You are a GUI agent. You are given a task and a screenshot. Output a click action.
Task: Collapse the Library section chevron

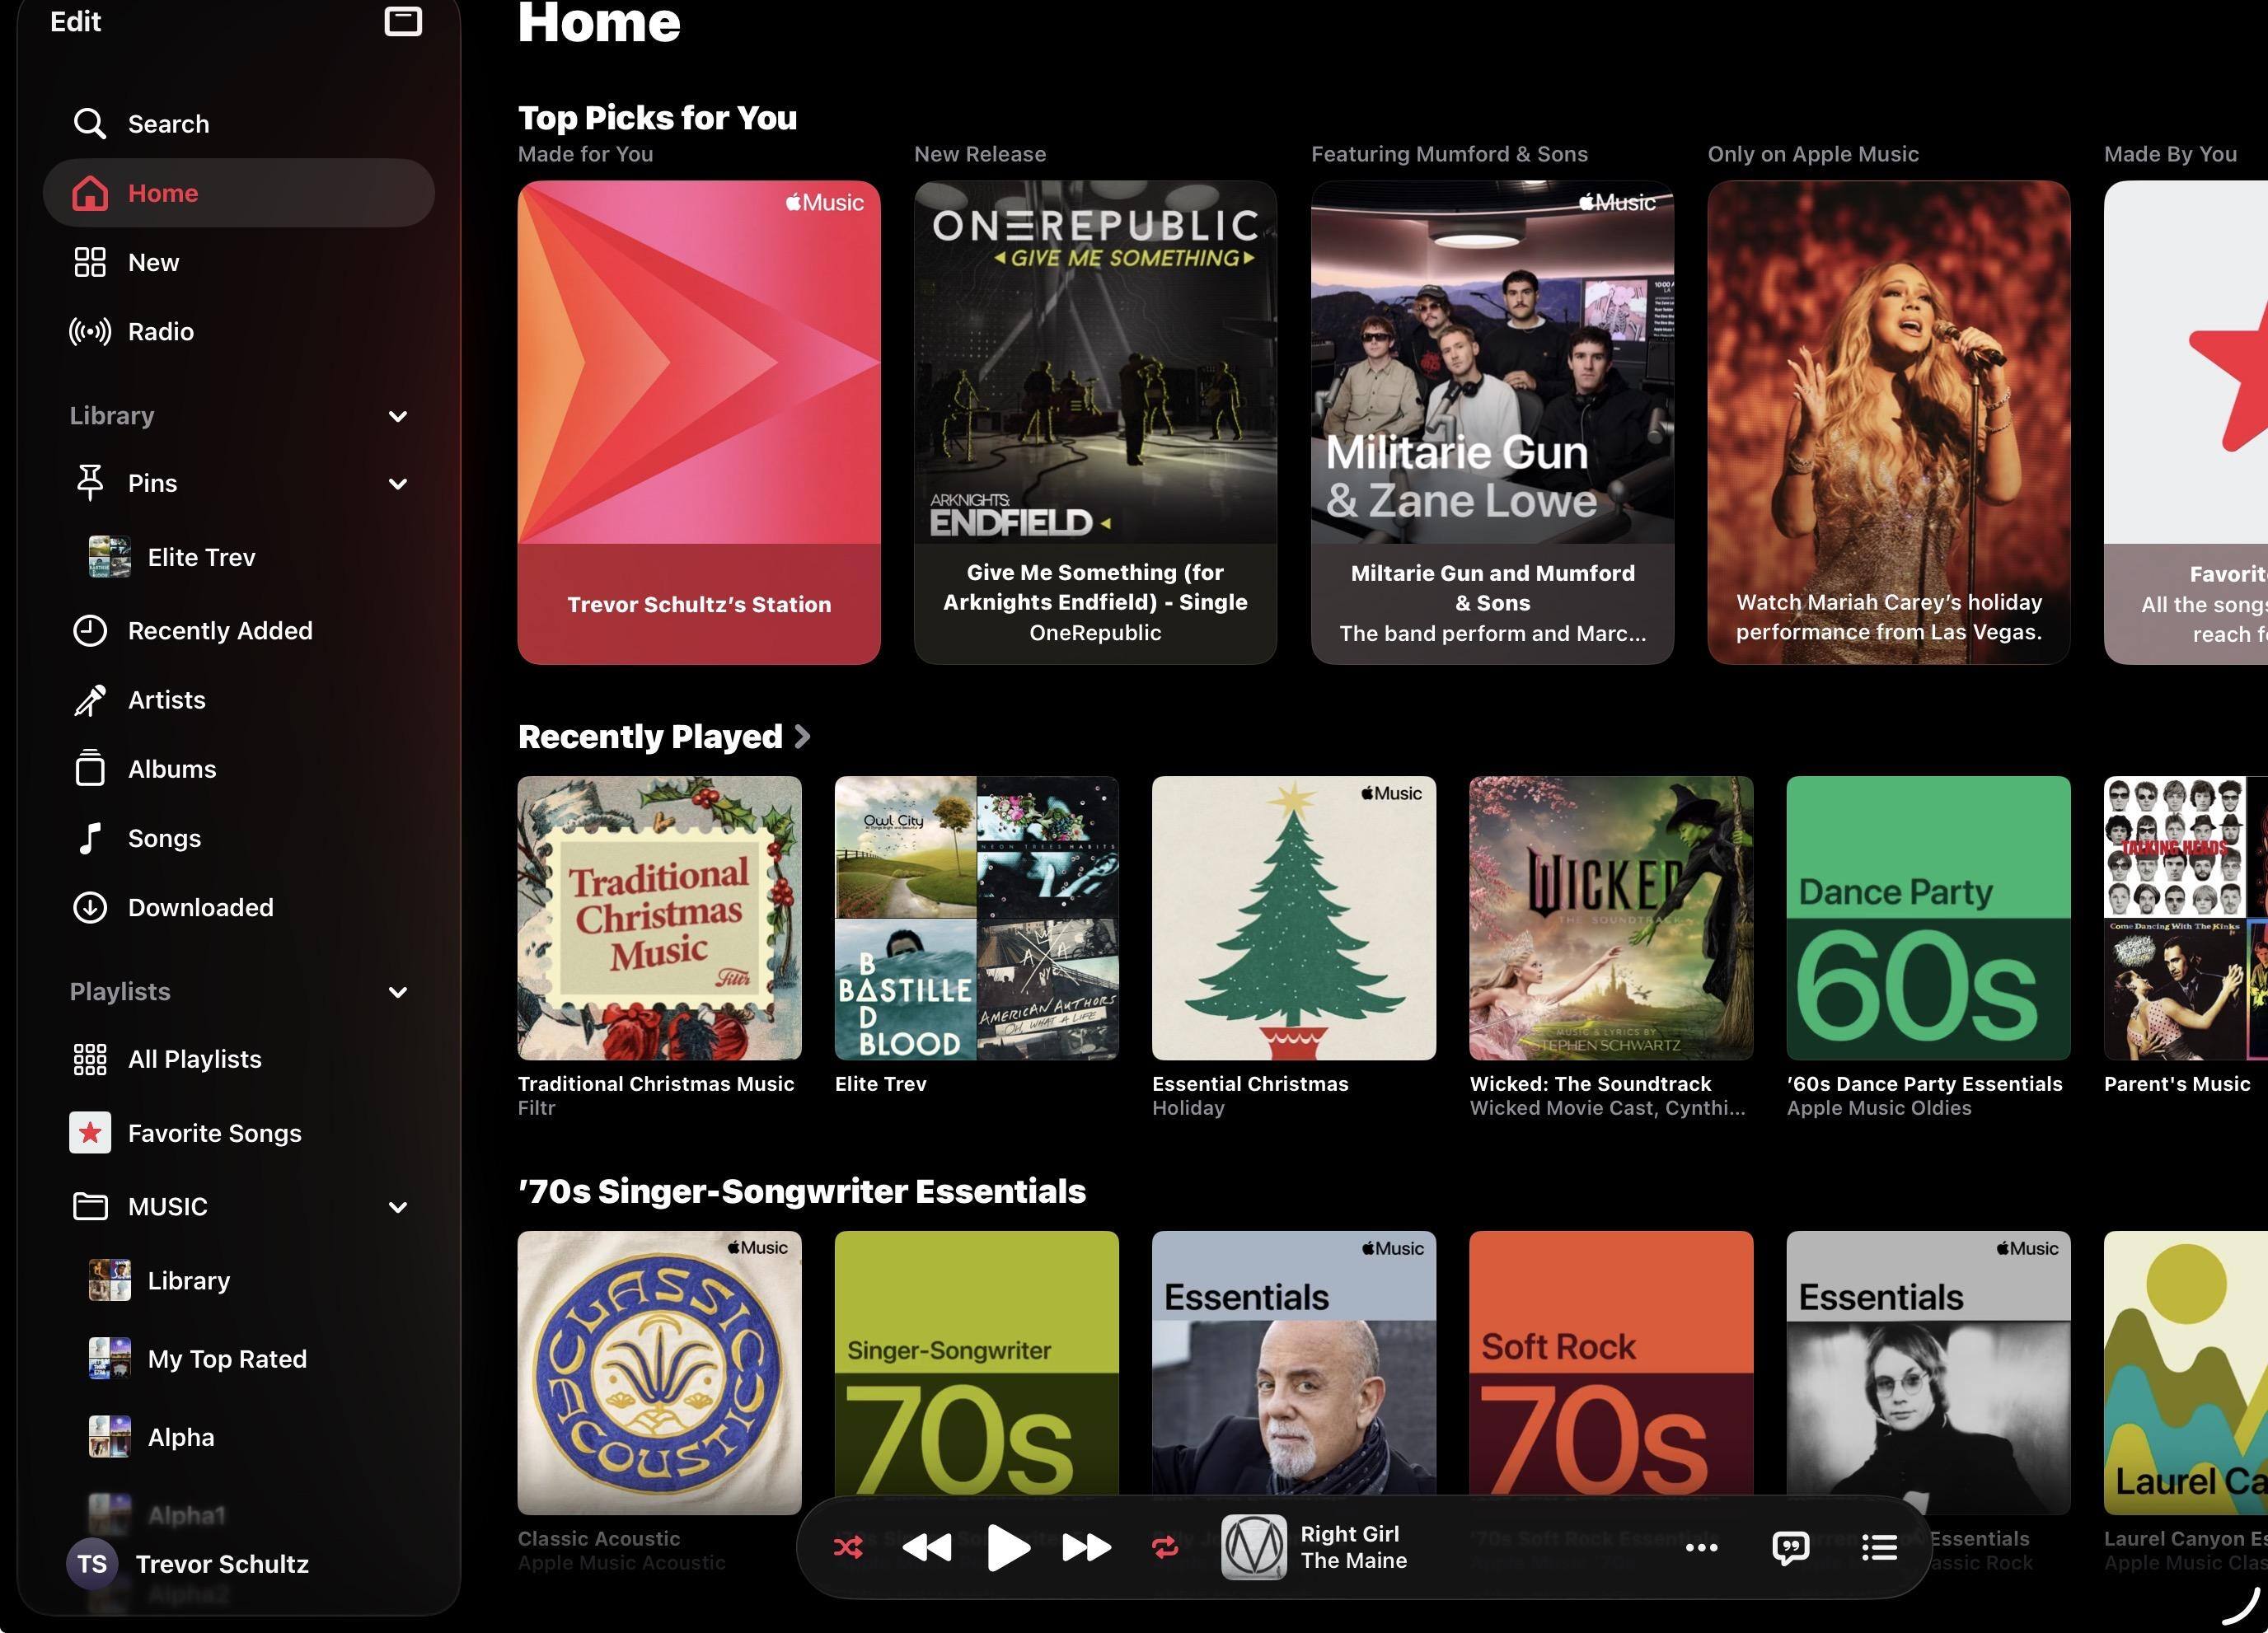point(398,416)
